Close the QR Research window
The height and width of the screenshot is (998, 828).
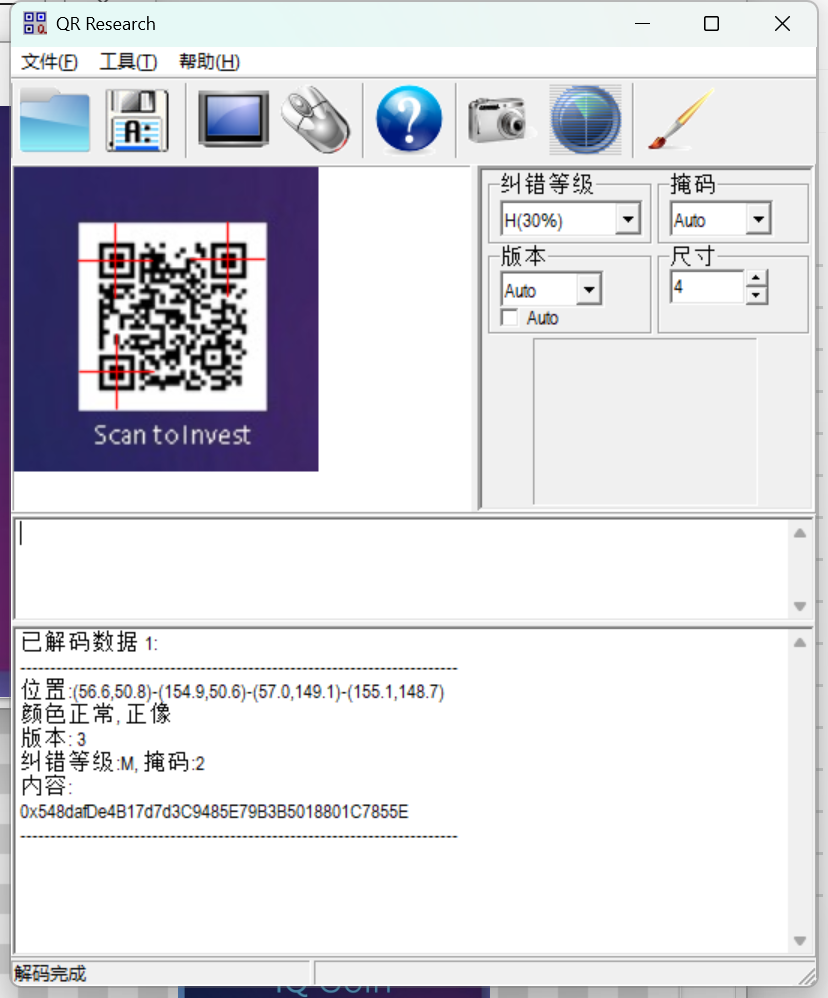tap(782, 24)
